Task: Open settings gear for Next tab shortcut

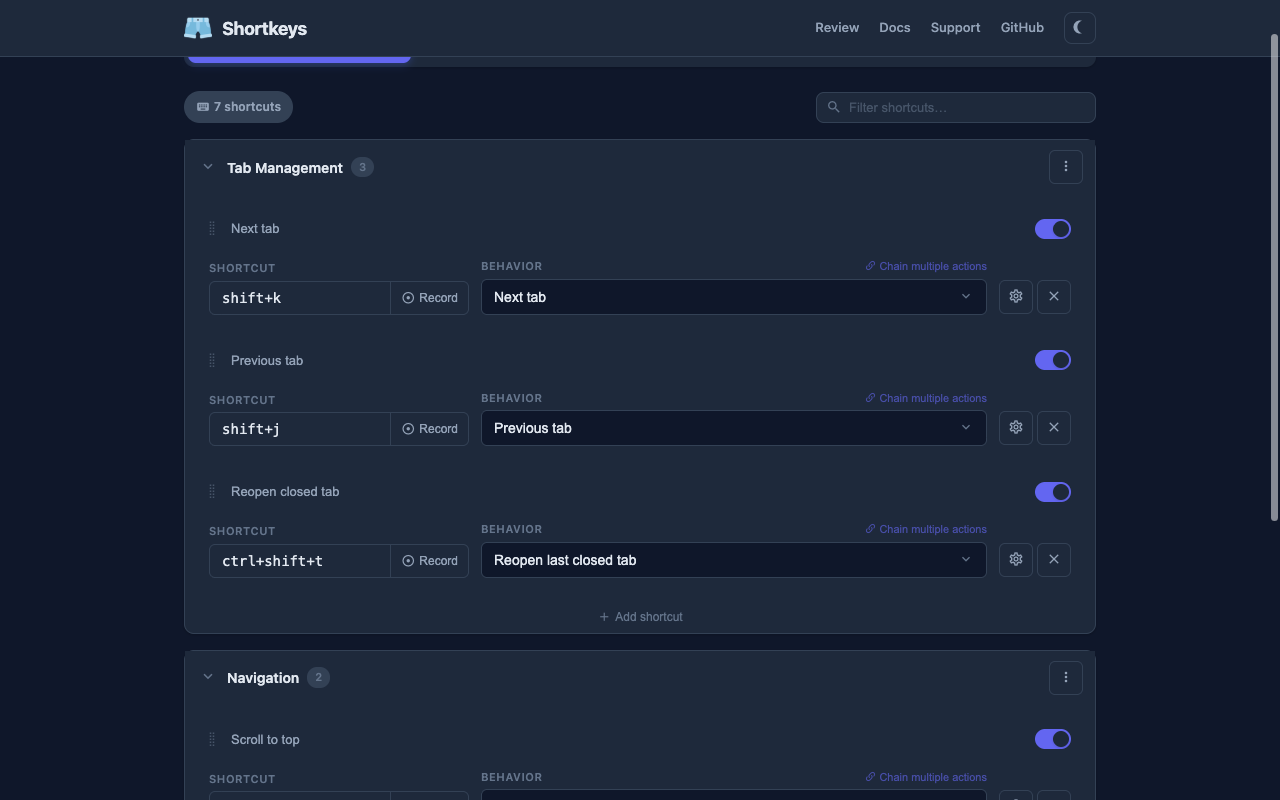Action: (x=1015, y=297)
